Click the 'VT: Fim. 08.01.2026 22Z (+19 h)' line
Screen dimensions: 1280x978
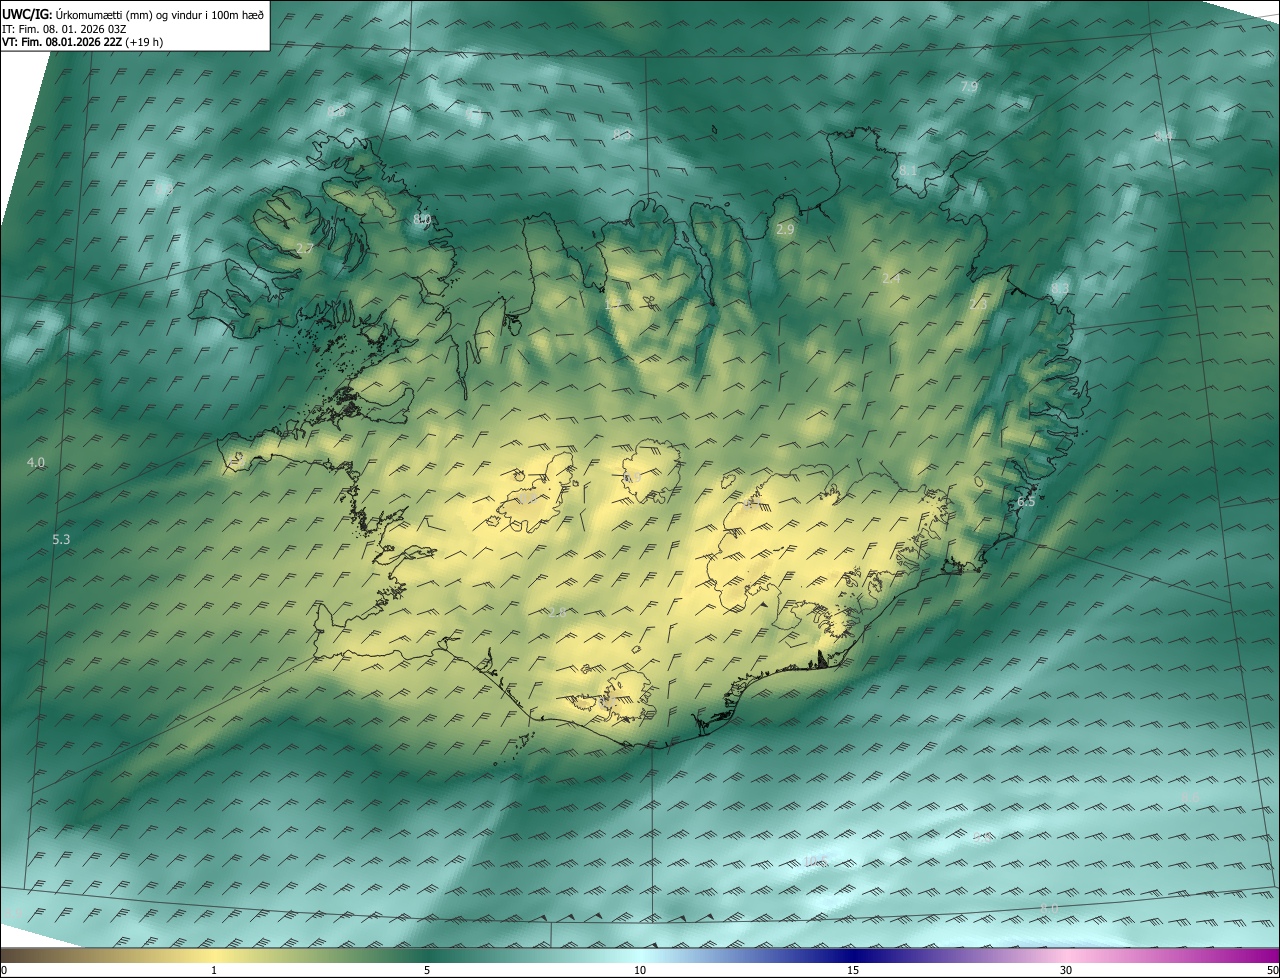[83, 42]
